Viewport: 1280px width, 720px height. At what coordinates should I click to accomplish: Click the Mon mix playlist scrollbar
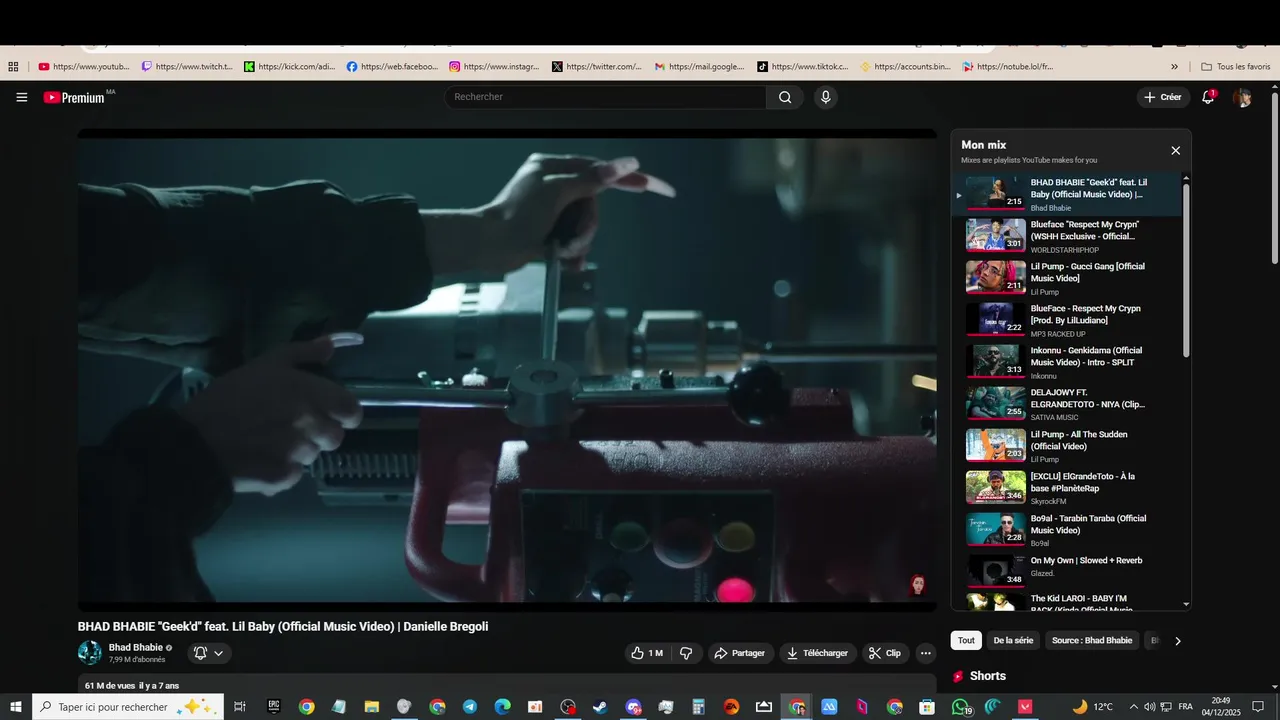(1186, 270)
